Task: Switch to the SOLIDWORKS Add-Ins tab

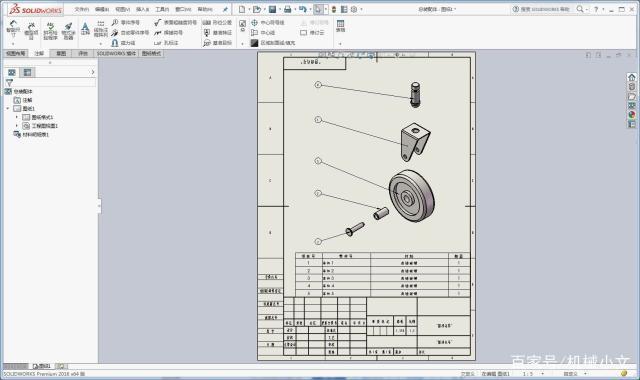Action: (116, 53)
